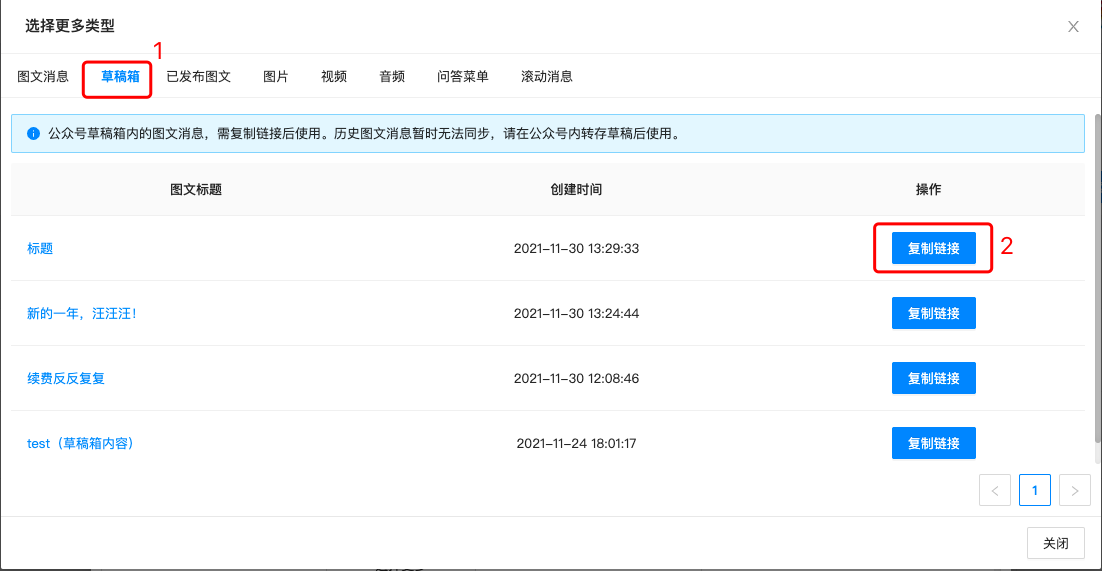Switch to 图文消息 tab
1102x571 pixels.
43,76
